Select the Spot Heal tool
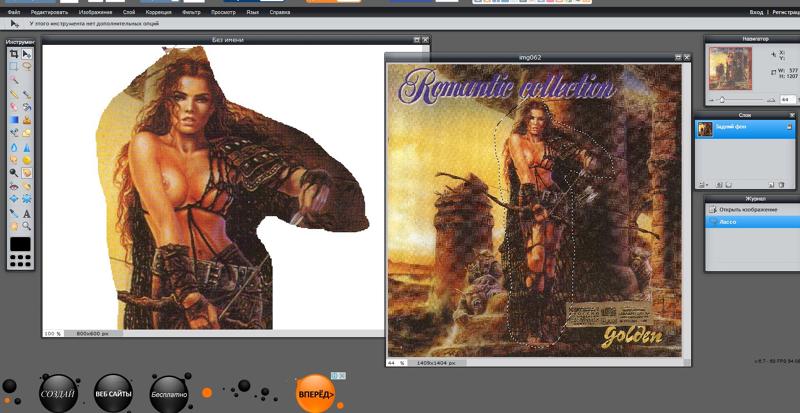800x413 pixels. point(27,186)
